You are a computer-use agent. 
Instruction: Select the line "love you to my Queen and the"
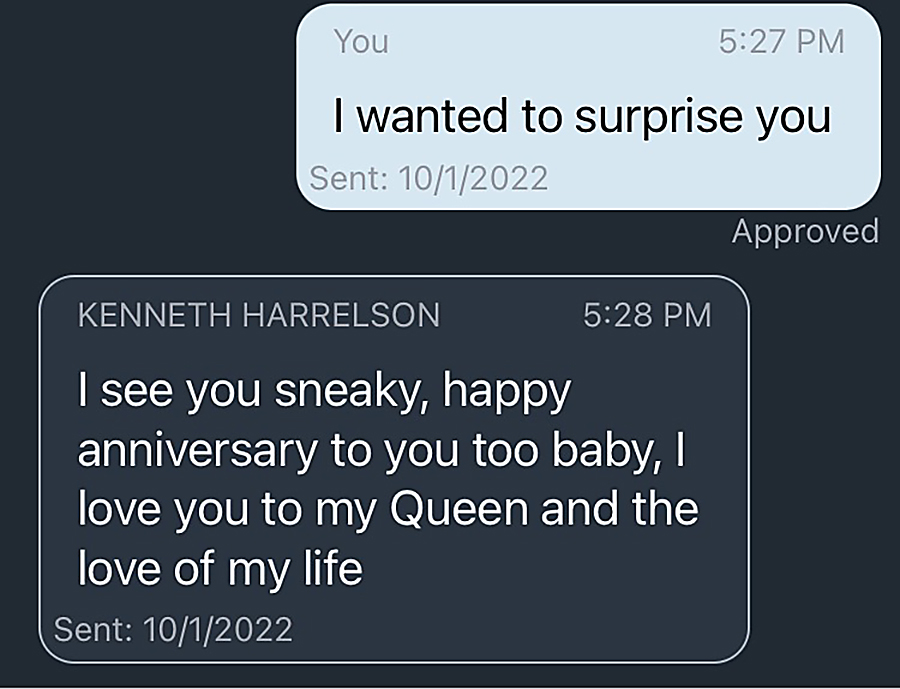387,510
